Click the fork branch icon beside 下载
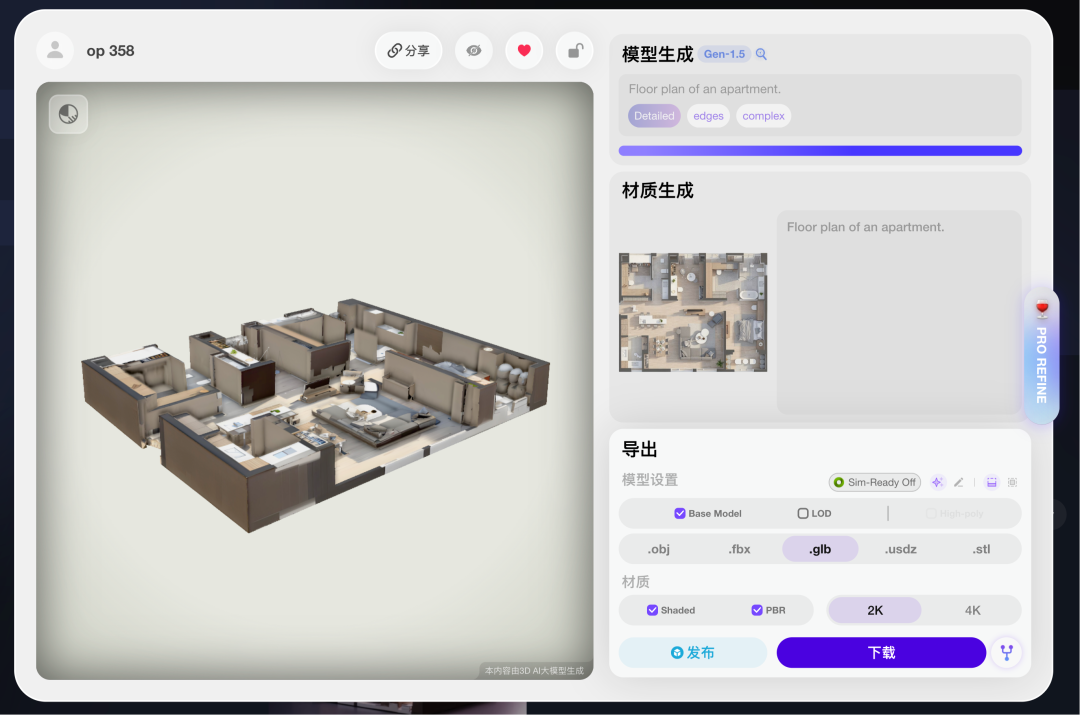The width and height of the screenshot is (1080, 715). coord(1006,652)
